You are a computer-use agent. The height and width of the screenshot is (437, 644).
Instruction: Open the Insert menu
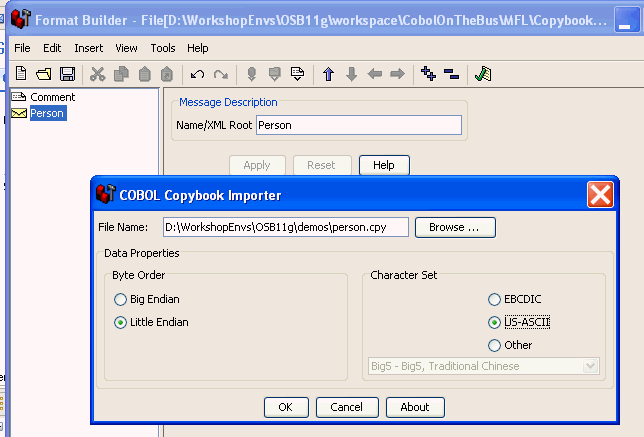(89, 48)
